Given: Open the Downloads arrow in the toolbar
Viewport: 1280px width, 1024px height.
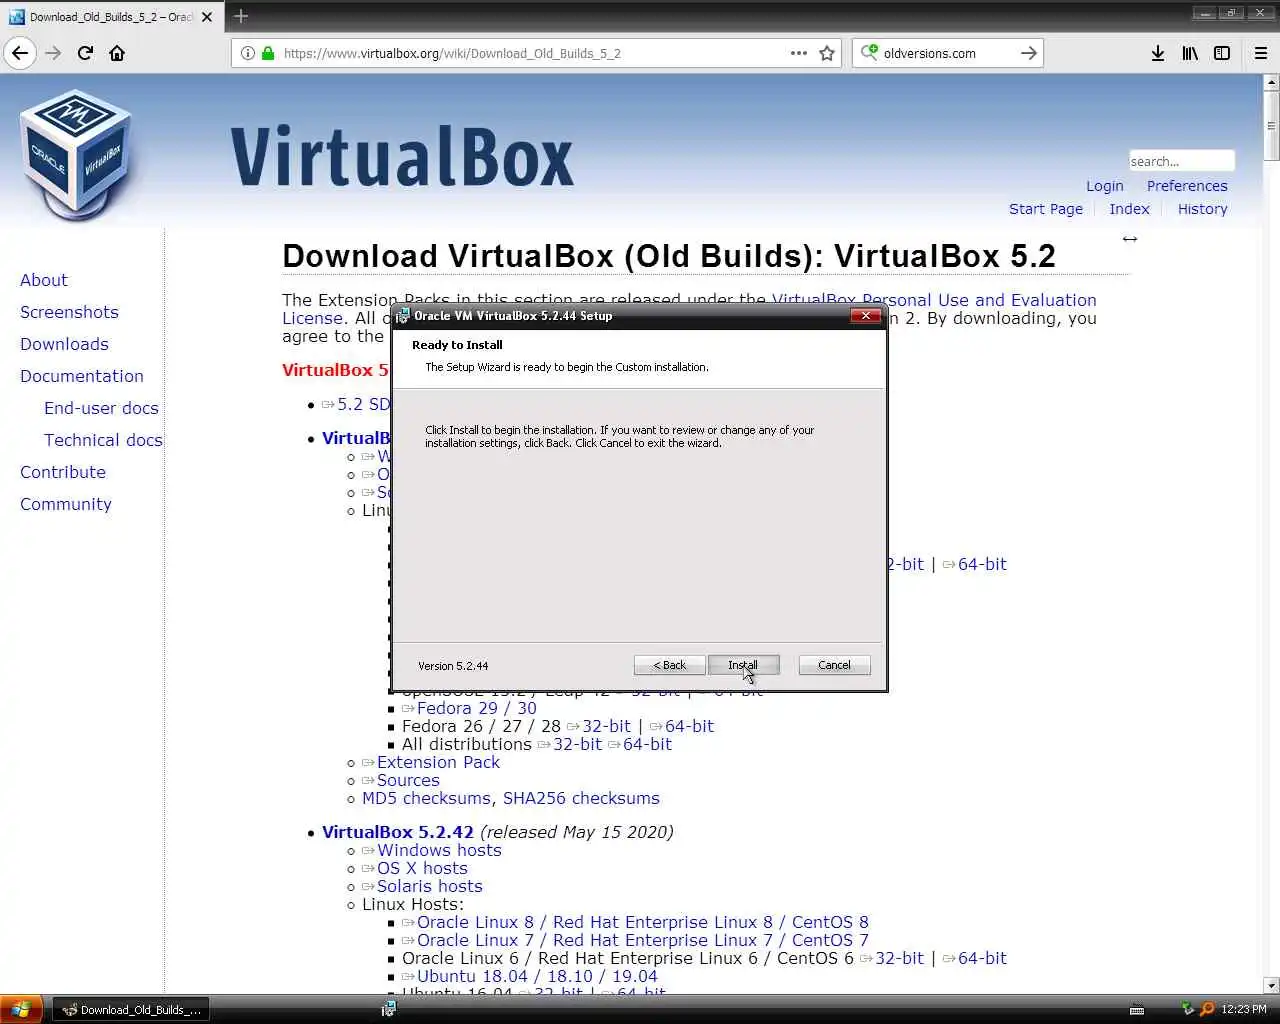Looking at the screenshot, I should 1158,53.
